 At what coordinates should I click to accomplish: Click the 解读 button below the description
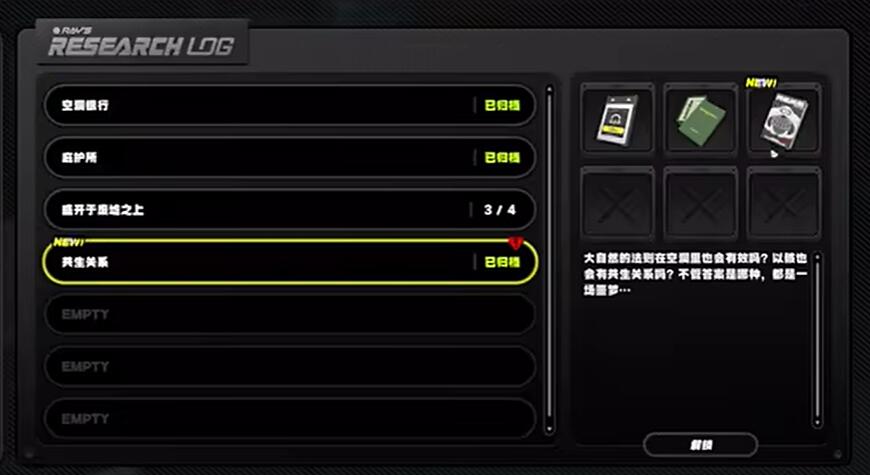[x=700, y=445]
